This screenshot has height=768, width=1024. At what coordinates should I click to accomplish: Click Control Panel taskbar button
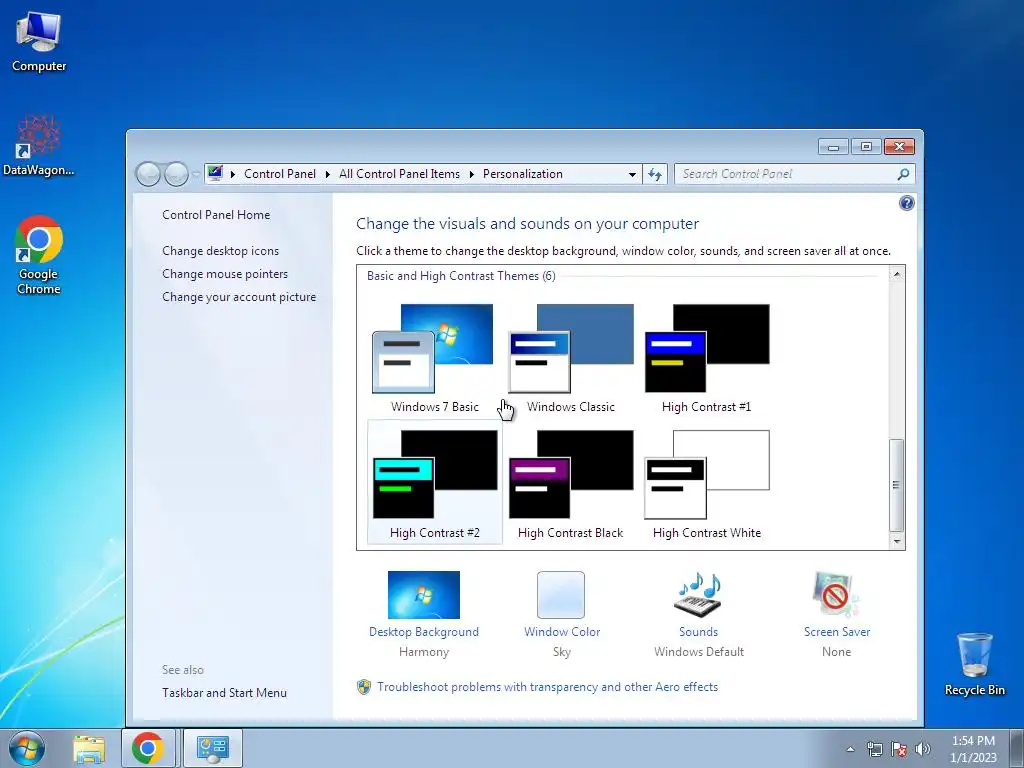[x=213, y=748]
